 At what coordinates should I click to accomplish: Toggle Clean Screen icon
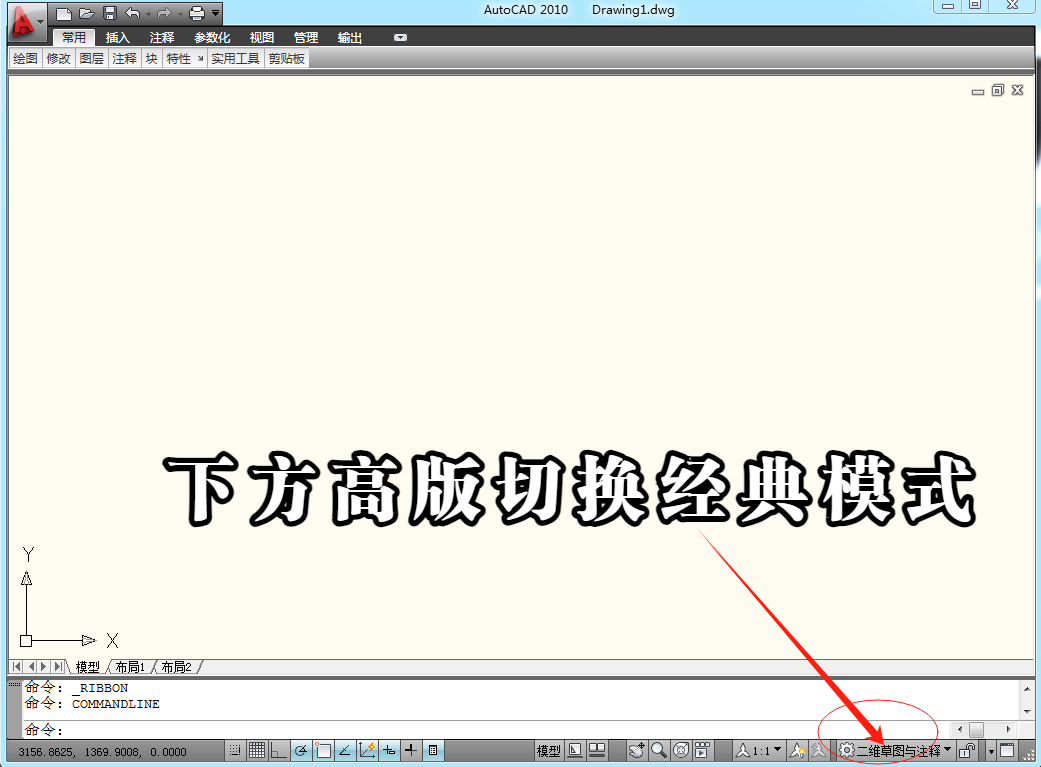(x=1007, y=751)
